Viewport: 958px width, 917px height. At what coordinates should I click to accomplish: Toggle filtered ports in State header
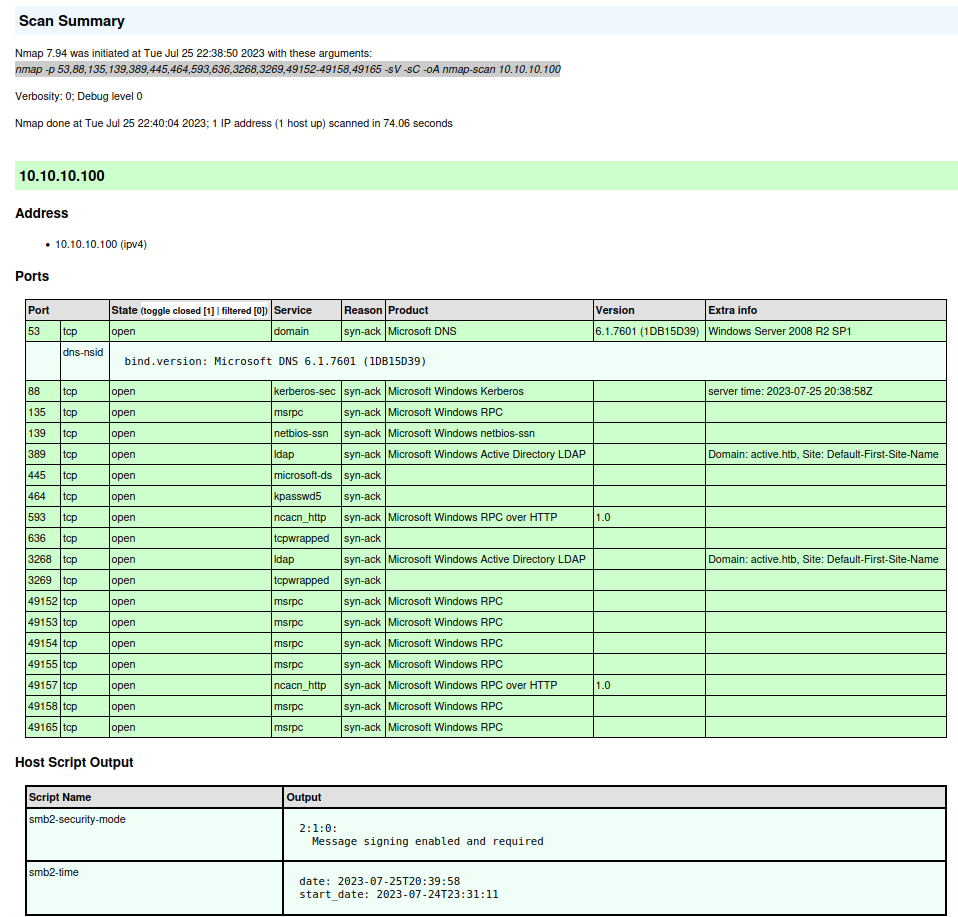(243, 311)
